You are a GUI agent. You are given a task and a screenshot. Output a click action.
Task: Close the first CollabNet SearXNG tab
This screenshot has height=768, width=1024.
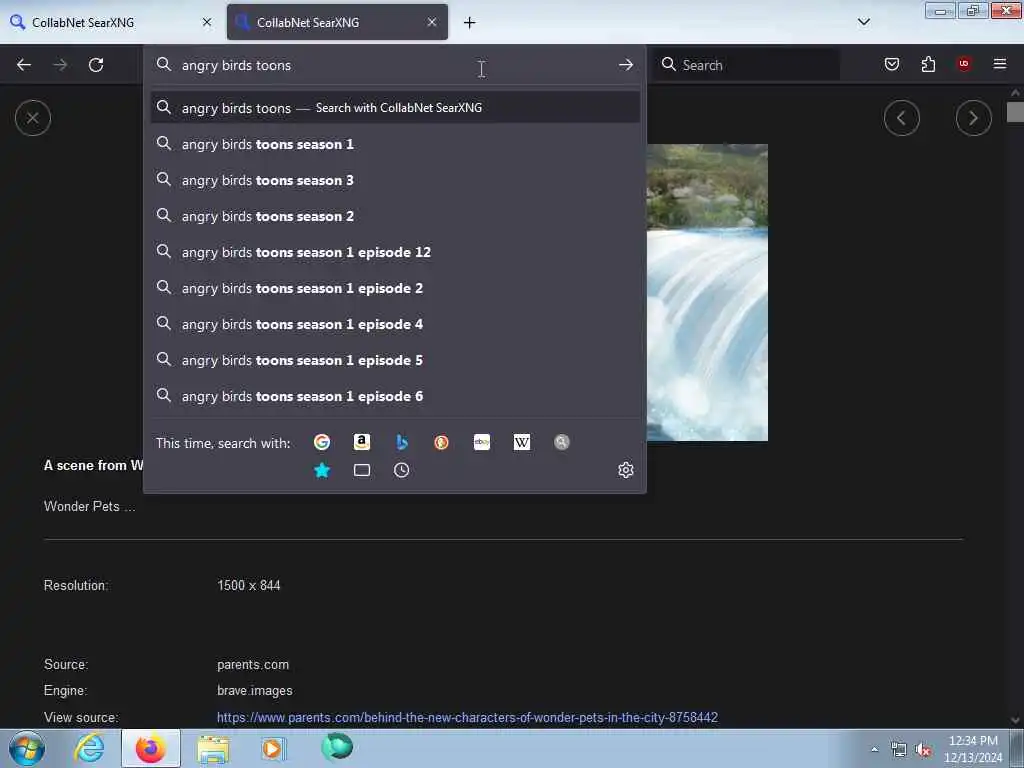point(207,22)
